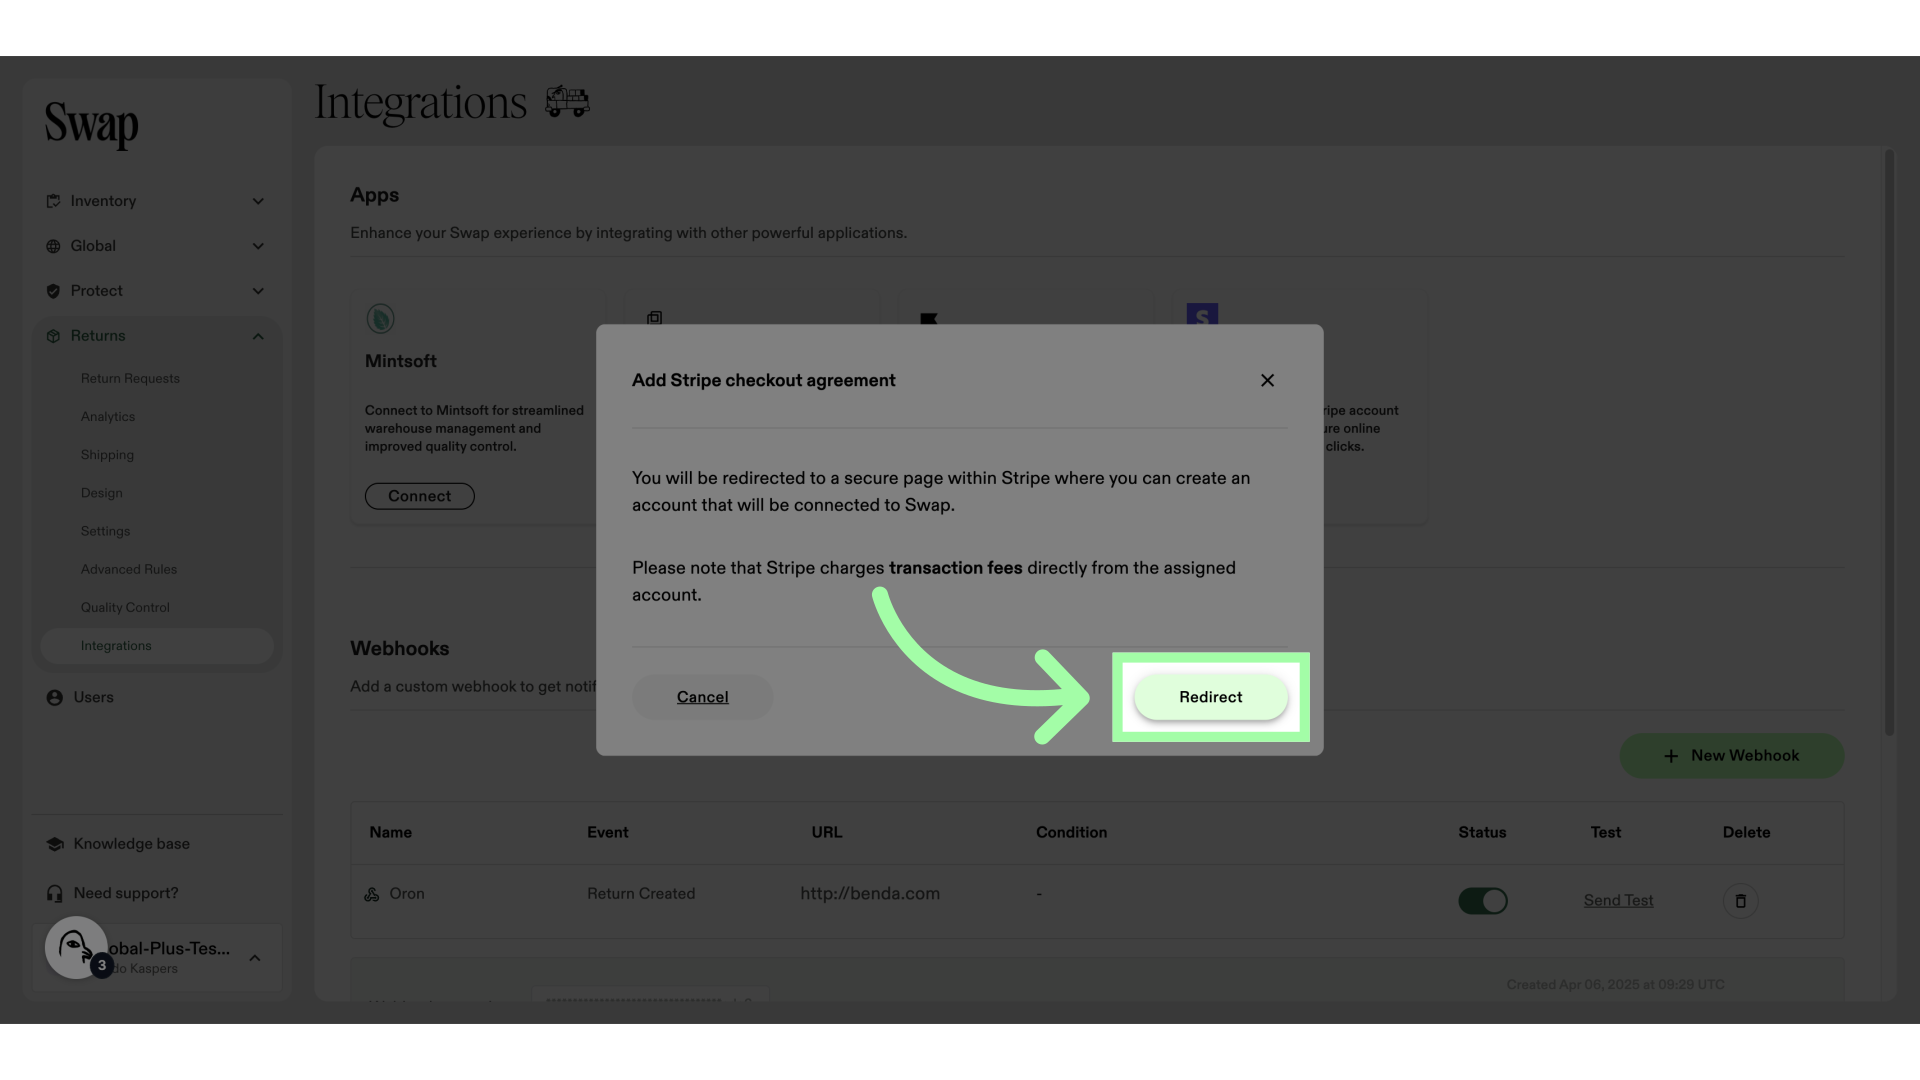The width and height of the screenshot is (1920, 1080).
Task: Click the Knowledge base graduation cap icon
Action: click(x=54, y=844)
